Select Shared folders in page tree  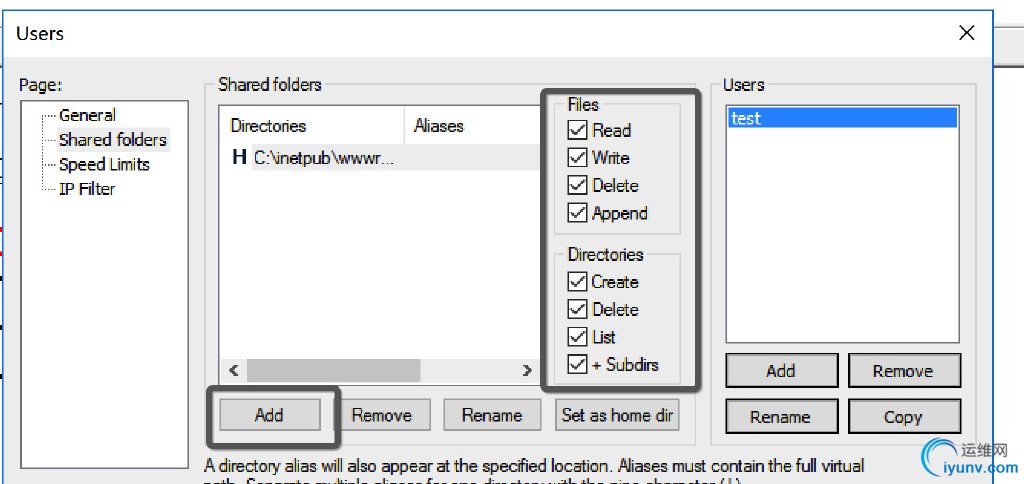(x=113, y=140)
